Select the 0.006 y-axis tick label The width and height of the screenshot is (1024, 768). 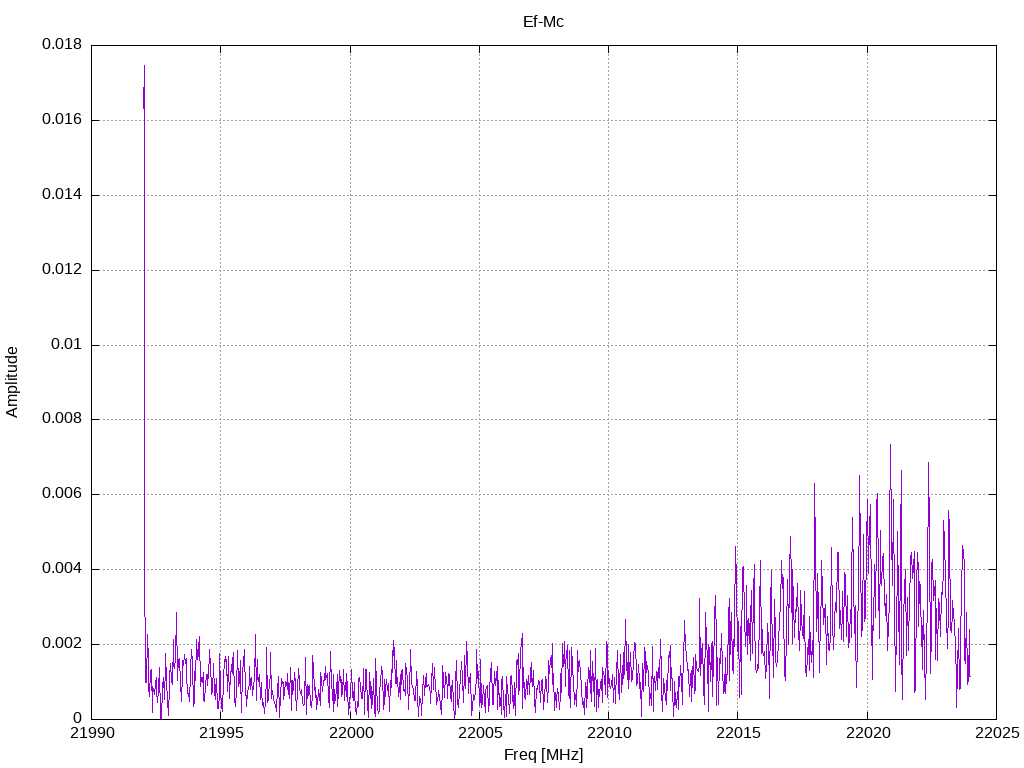61,494
